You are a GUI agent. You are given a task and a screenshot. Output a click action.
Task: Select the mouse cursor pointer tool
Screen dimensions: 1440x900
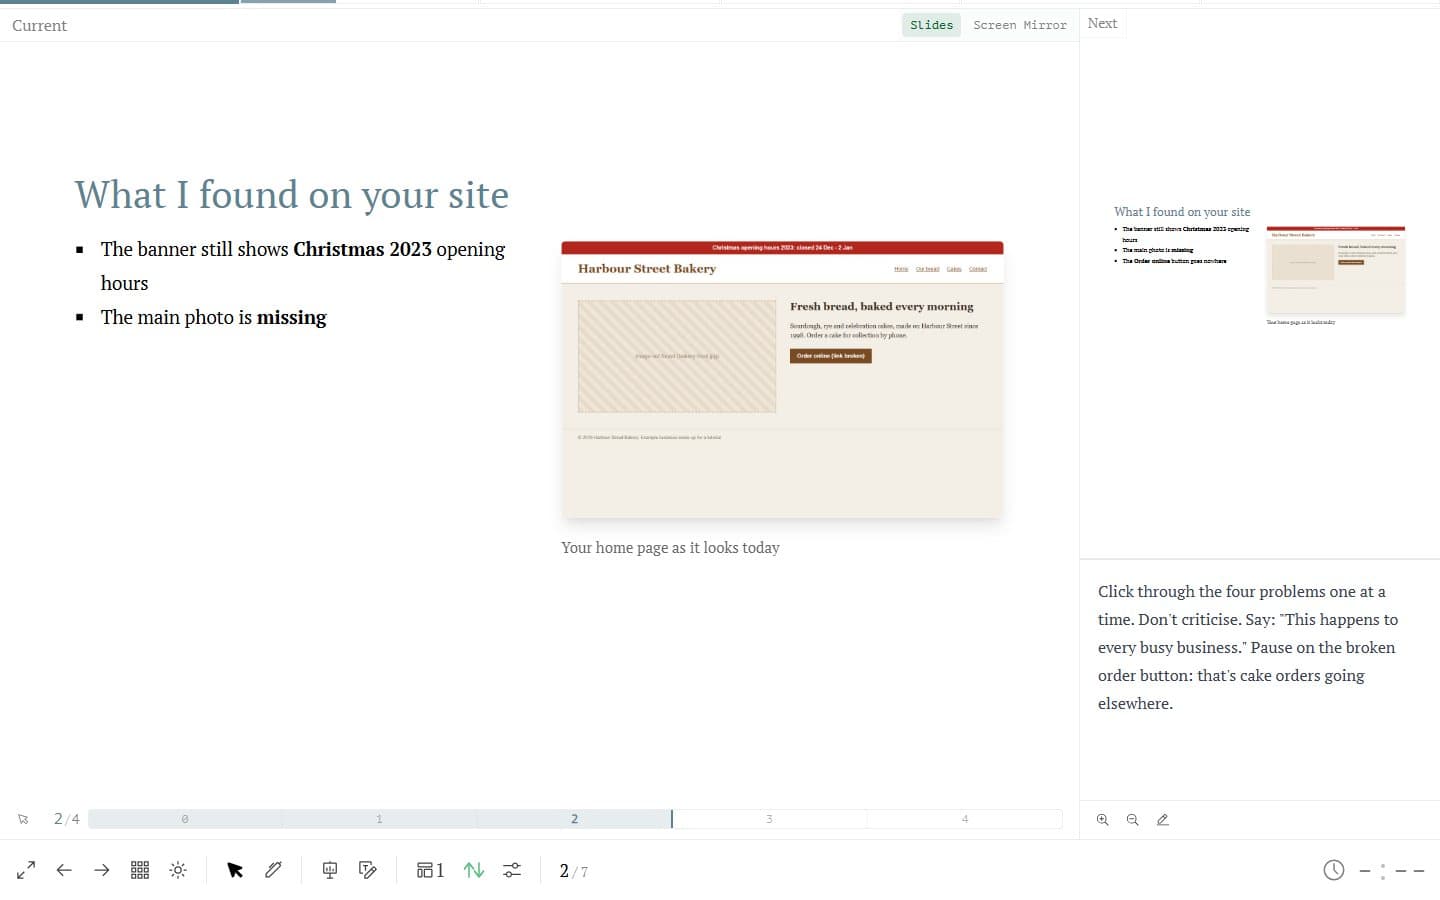pyautogui.click(x=235, y=870)
